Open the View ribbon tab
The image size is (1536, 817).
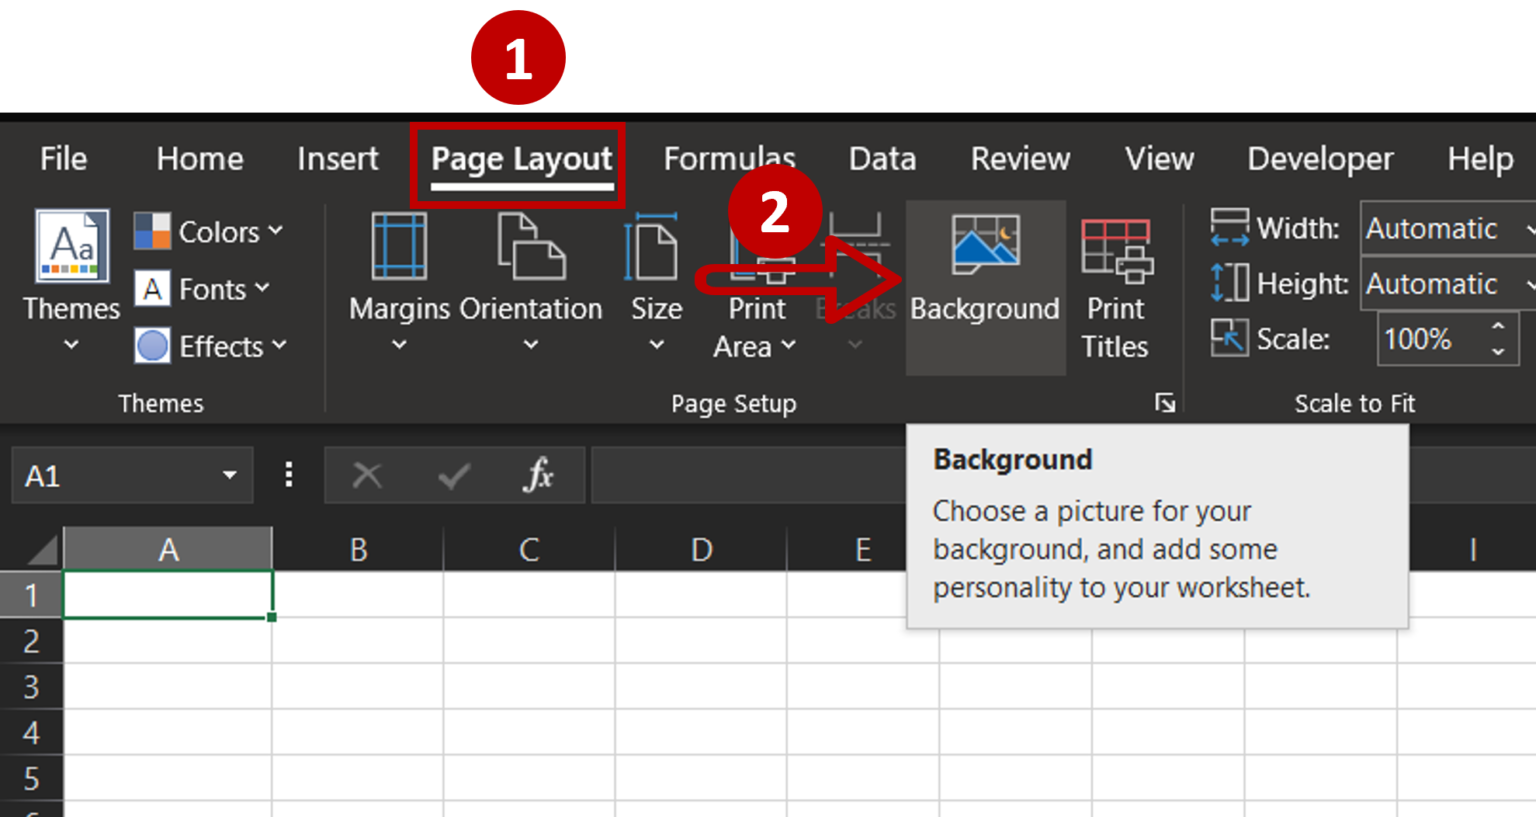point(1159,158)
